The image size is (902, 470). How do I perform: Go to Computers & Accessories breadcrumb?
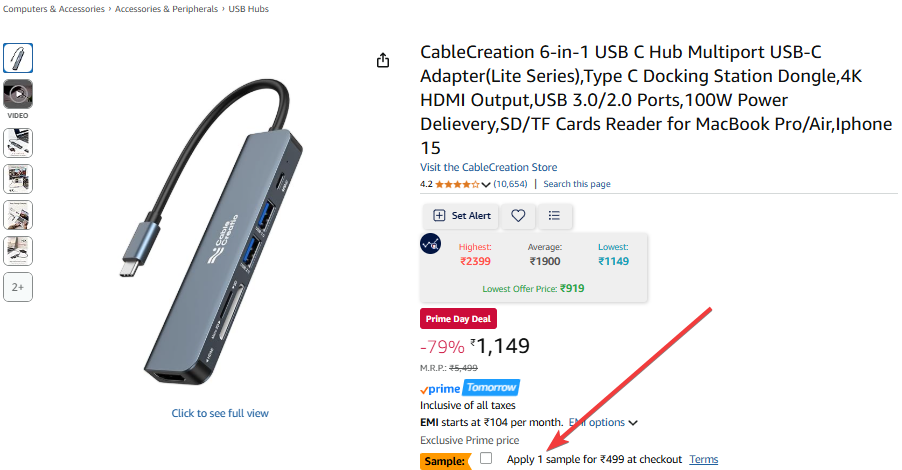(54, 9)
